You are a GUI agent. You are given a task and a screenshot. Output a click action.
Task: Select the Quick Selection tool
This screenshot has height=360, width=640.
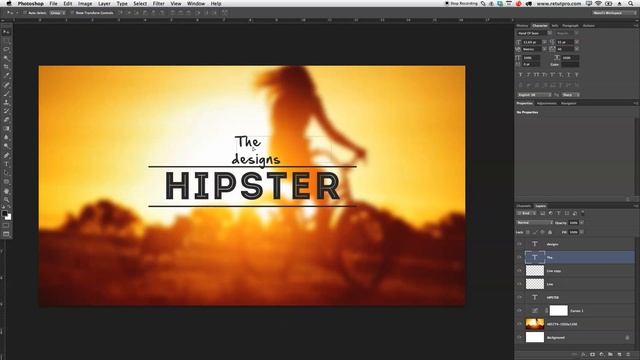click(x=6, y=58)
